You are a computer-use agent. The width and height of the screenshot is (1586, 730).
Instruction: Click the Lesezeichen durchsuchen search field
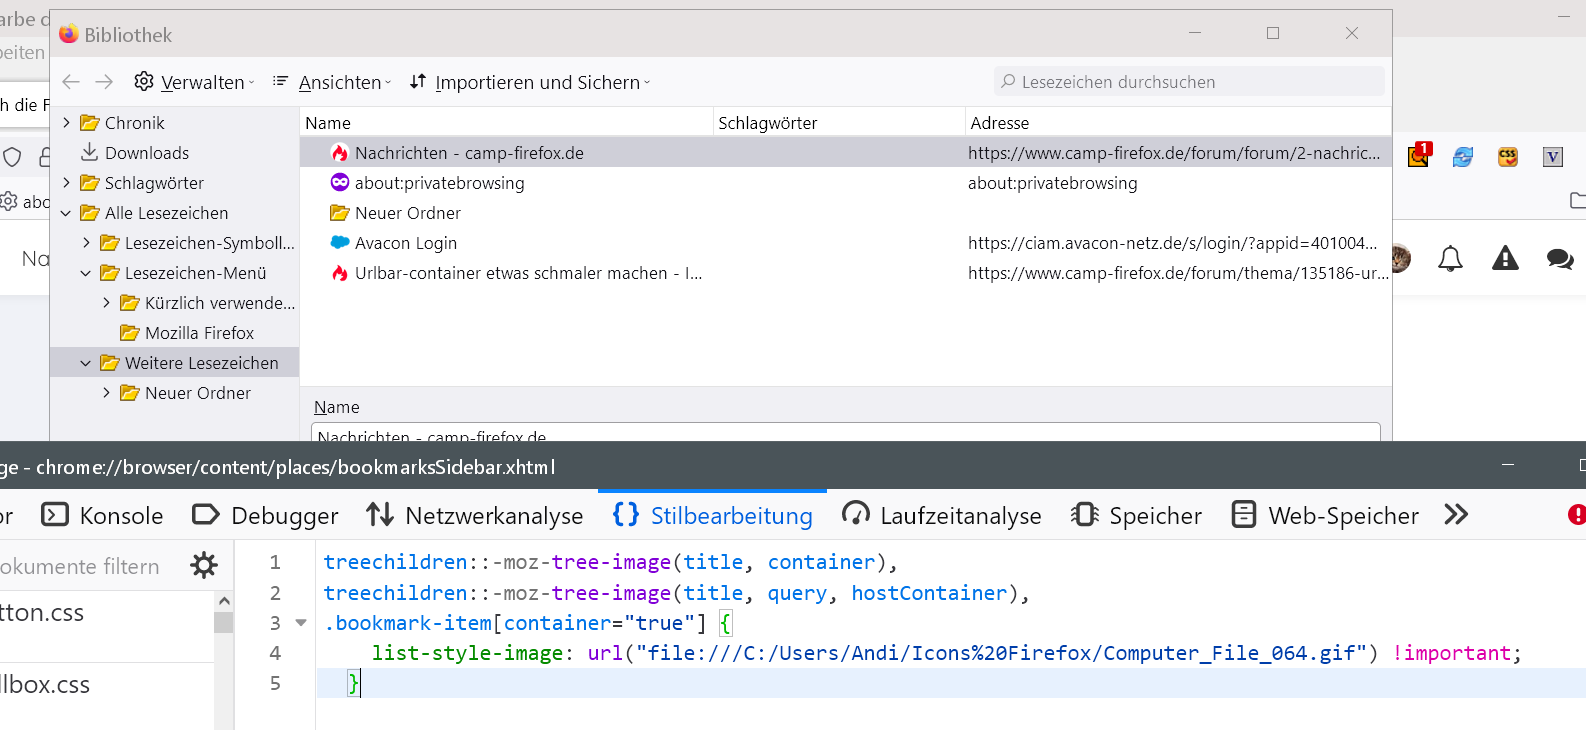pyautogui.click(x=1190, y=82)
